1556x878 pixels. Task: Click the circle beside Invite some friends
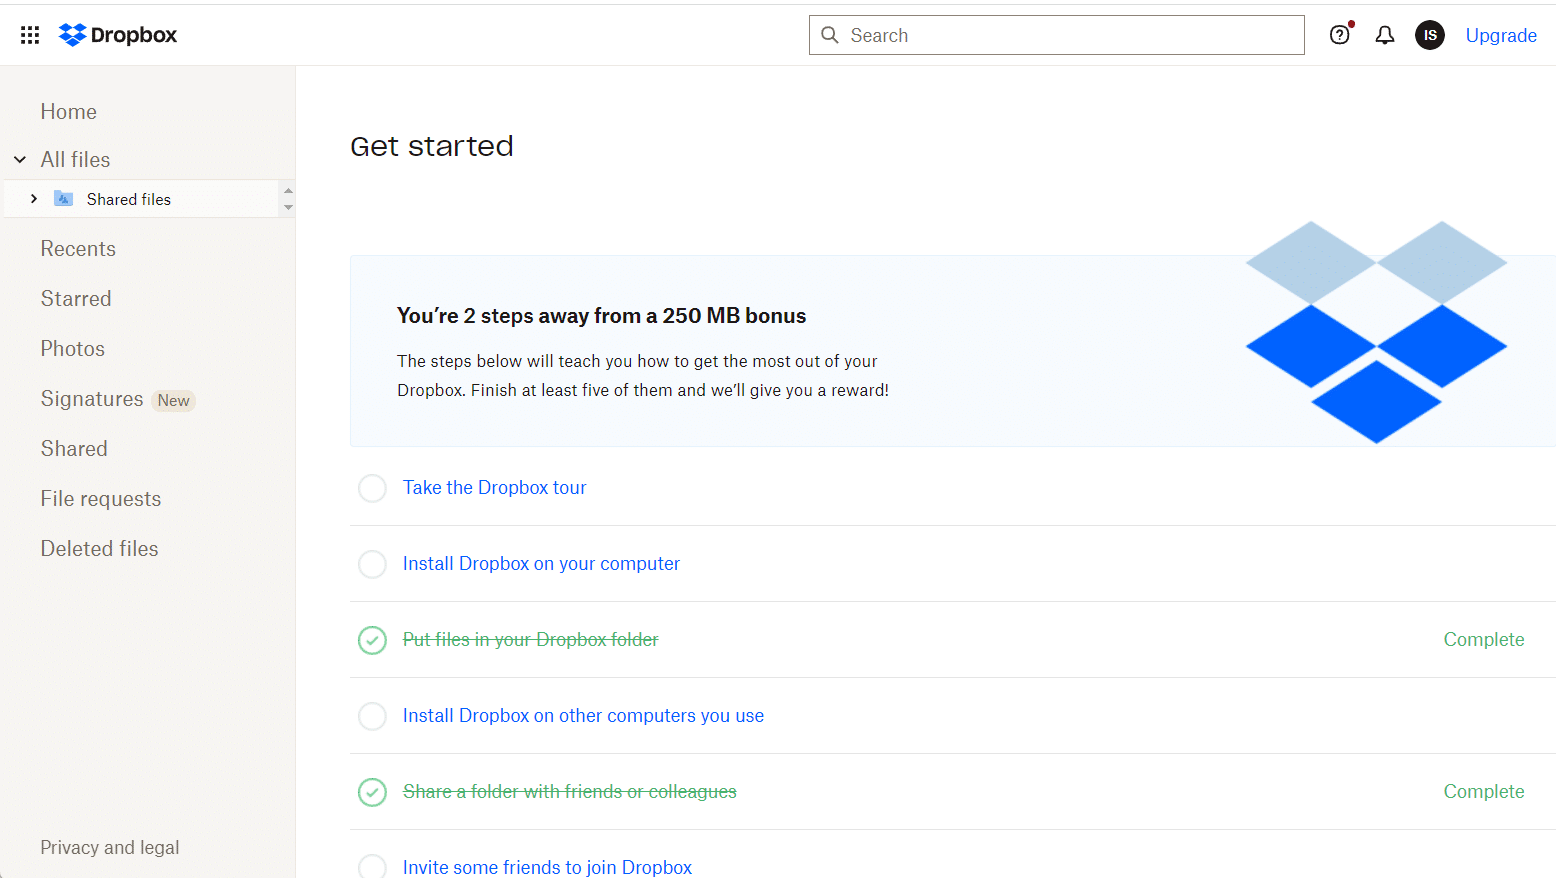(372, 866)
